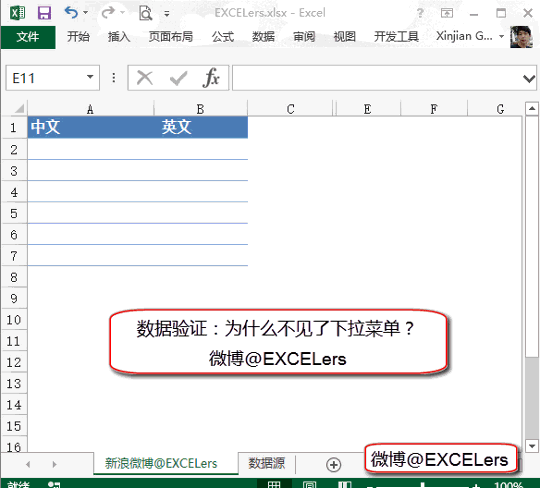Toggle the ribbon display options icon
This screenshot has height=488, width=540.
(447, 13)
